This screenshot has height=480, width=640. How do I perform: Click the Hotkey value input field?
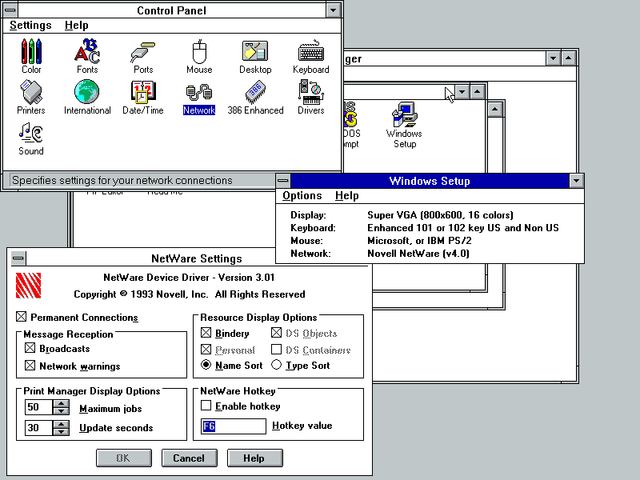point(233,426)
